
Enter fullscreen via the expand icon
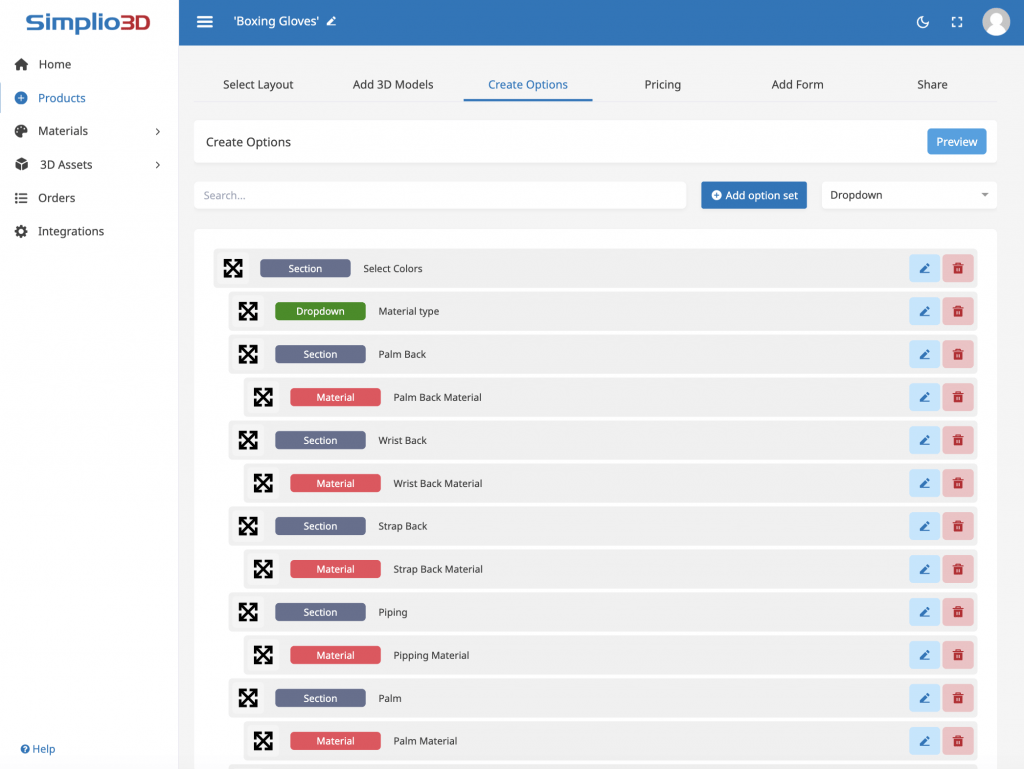[957, 22]
